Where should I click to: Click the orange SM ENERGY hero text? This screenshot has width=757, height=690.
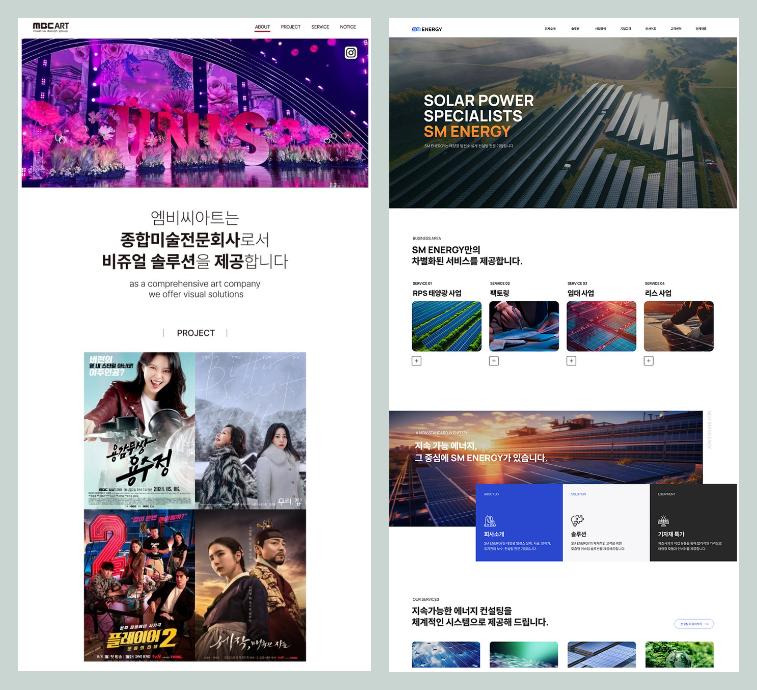(467, 131)
